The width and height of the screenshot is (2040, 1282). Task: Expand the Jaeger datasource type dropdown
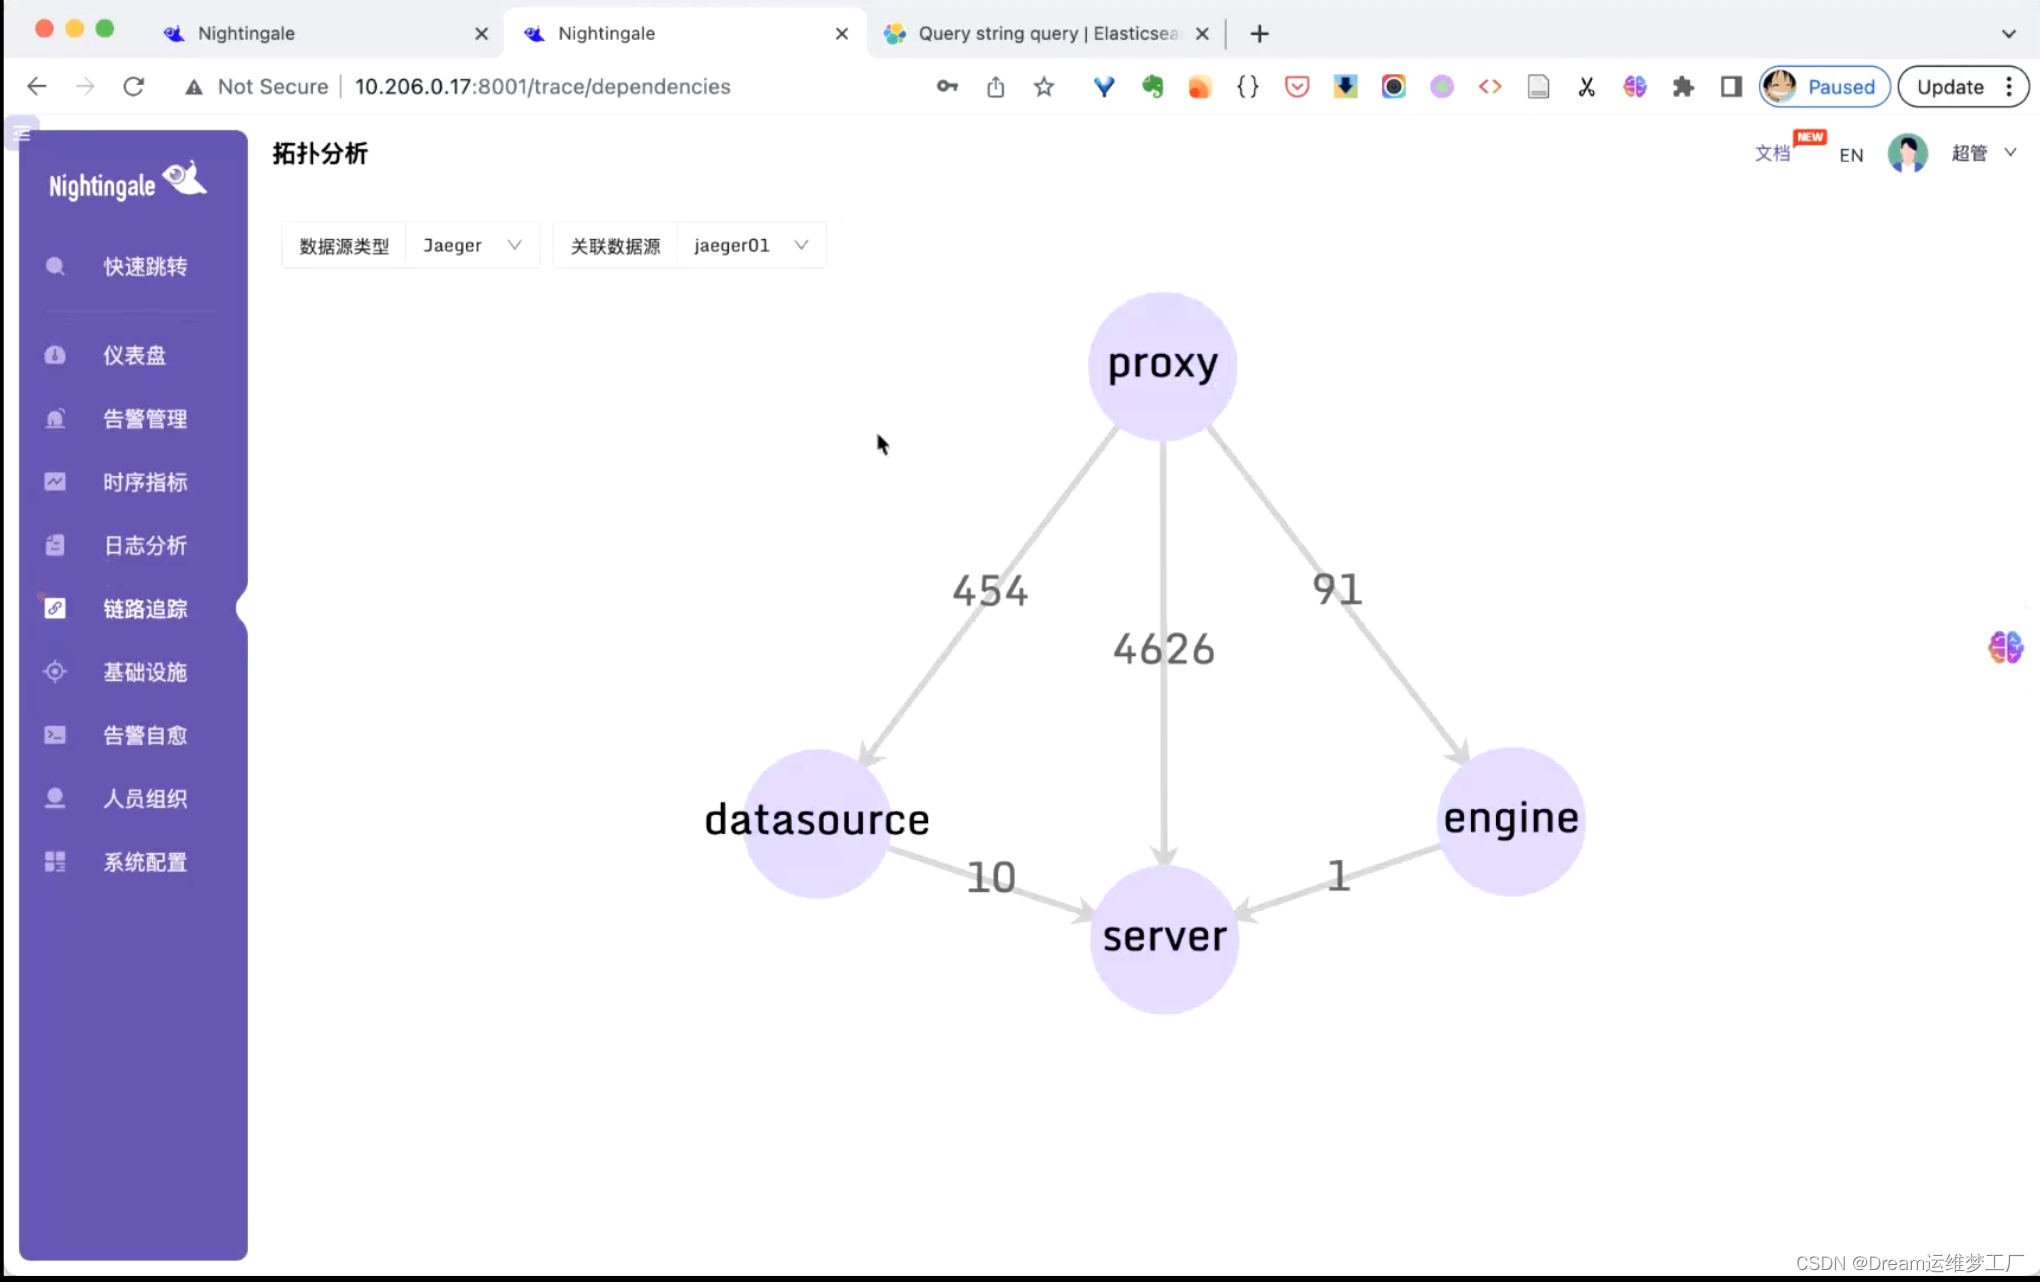tap(472, 245)
